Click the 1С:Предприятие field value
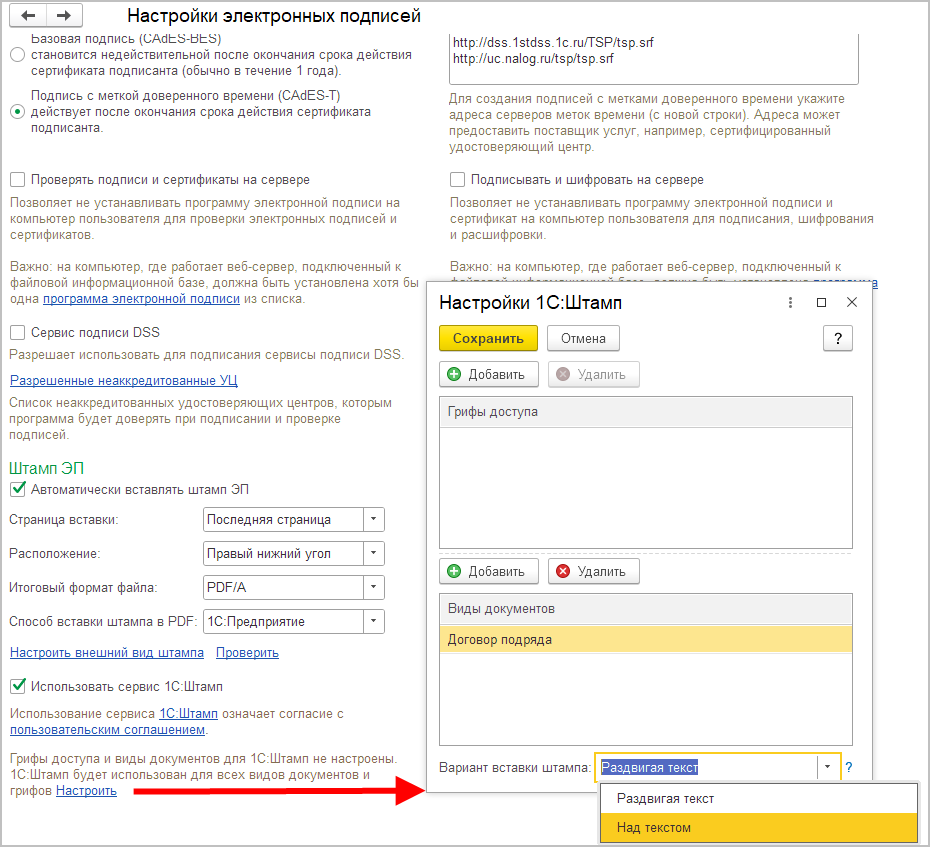 click(x=283, y=622)
